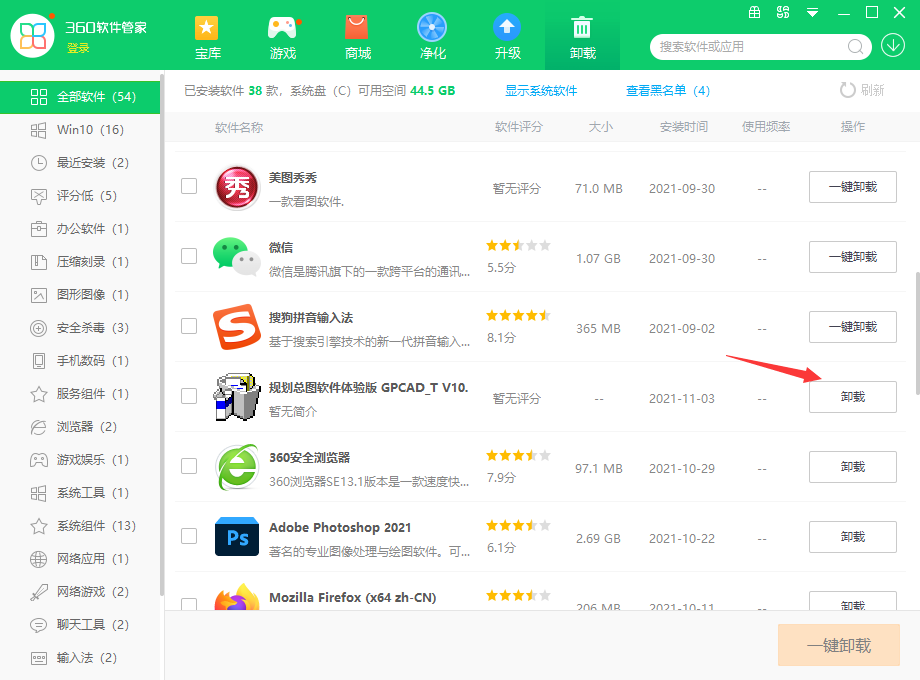Click 一键卸载 for 微信
920x680 pixels.
(853, 257)
